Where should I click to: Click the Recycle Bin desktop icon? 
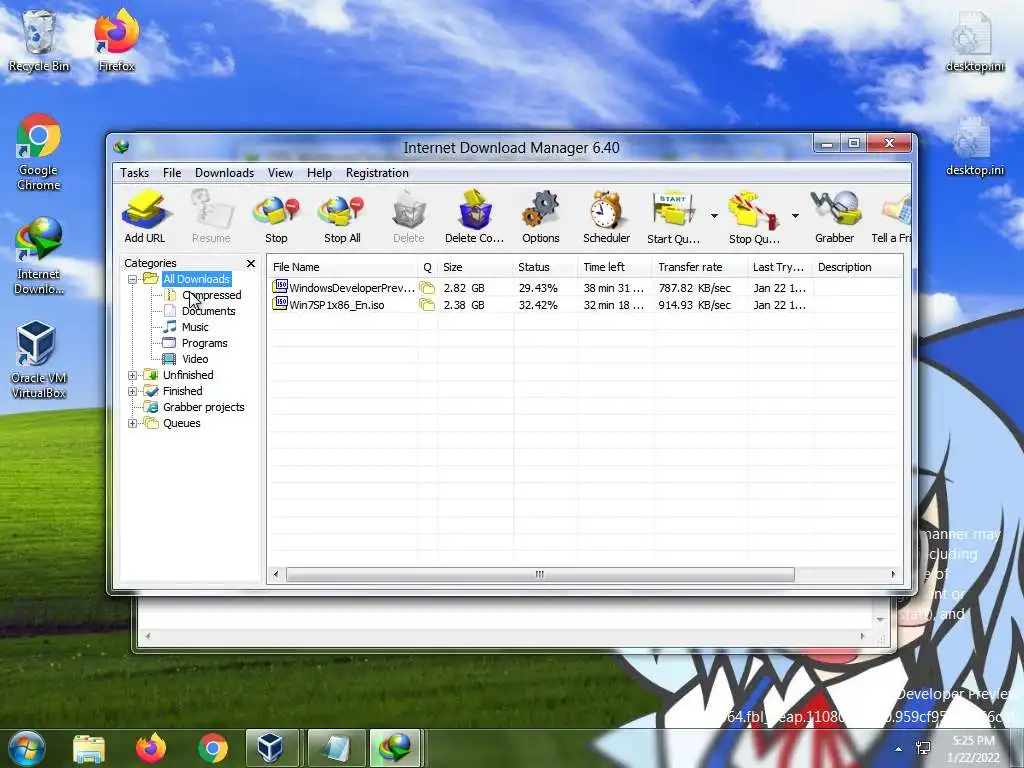39,40
